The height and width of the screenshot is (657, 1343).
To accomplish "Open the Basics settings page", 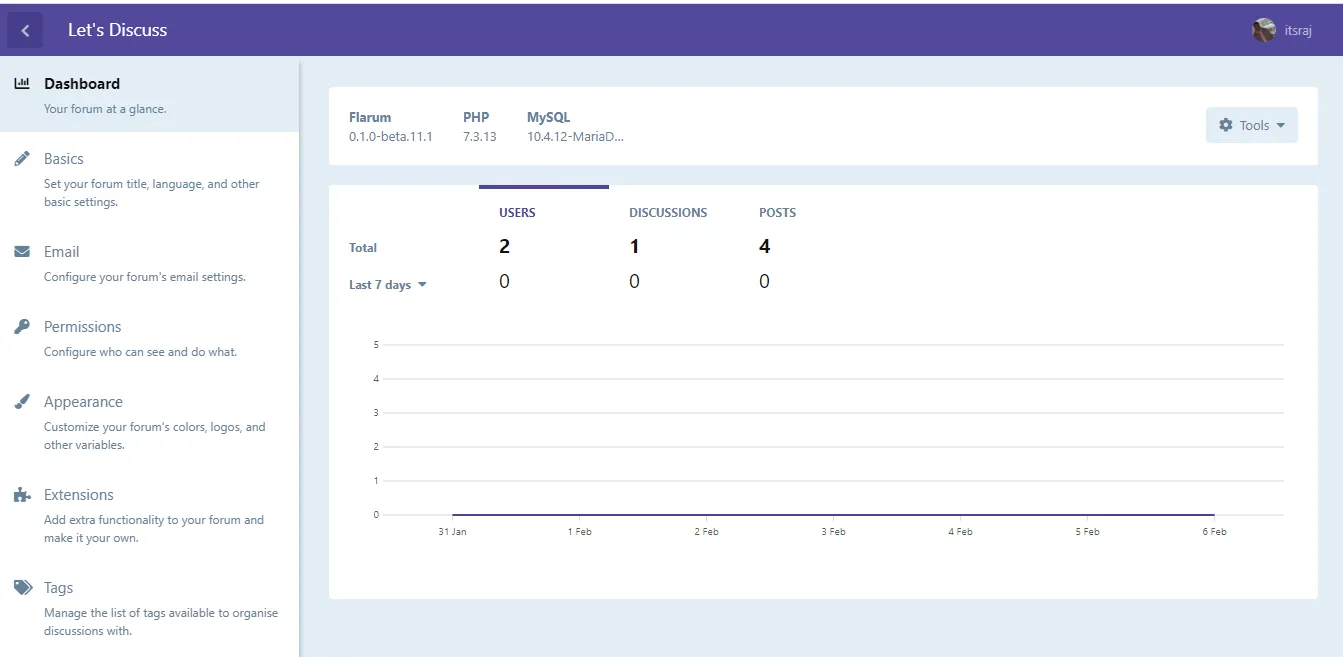I will [149, 179].
